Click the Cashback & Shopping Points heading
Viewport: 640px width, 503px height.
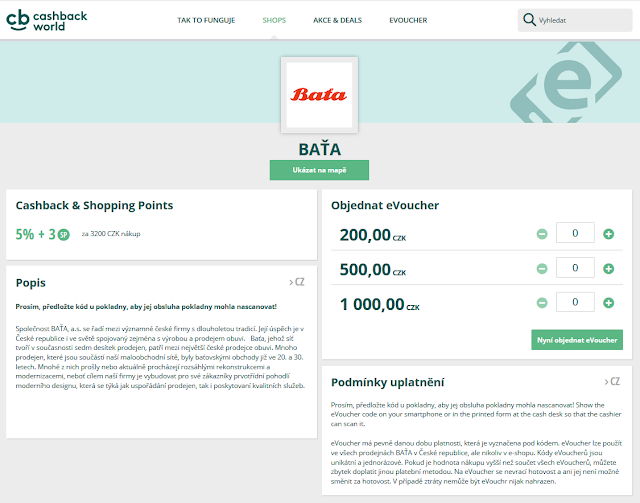(x=94, y=205)
